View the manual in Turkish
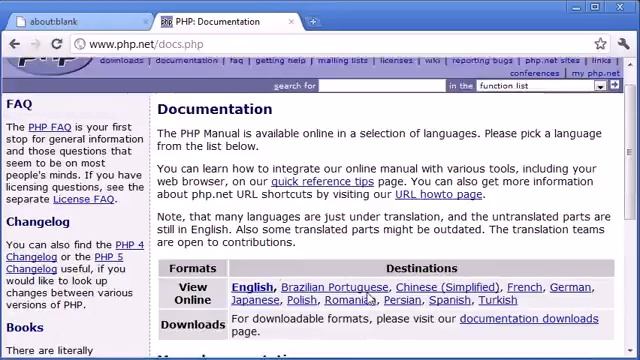 (498, 300)
